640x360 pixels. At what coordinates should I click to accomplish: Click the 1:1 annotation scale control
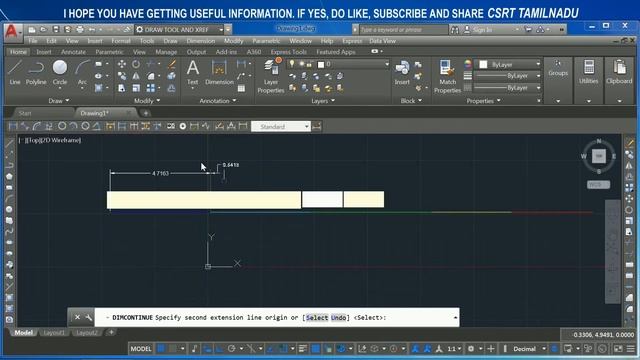(x=454, y=349)
